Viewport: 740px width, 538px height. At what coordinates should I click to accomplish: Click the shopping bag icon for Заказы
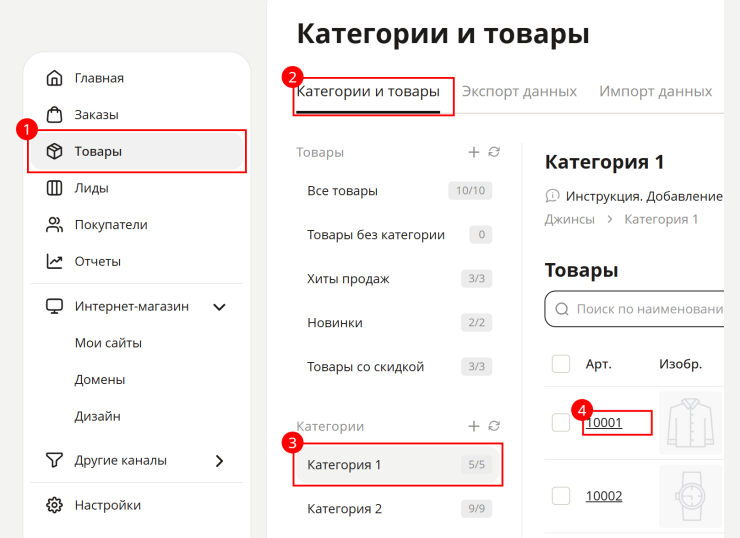coord(54,115)
